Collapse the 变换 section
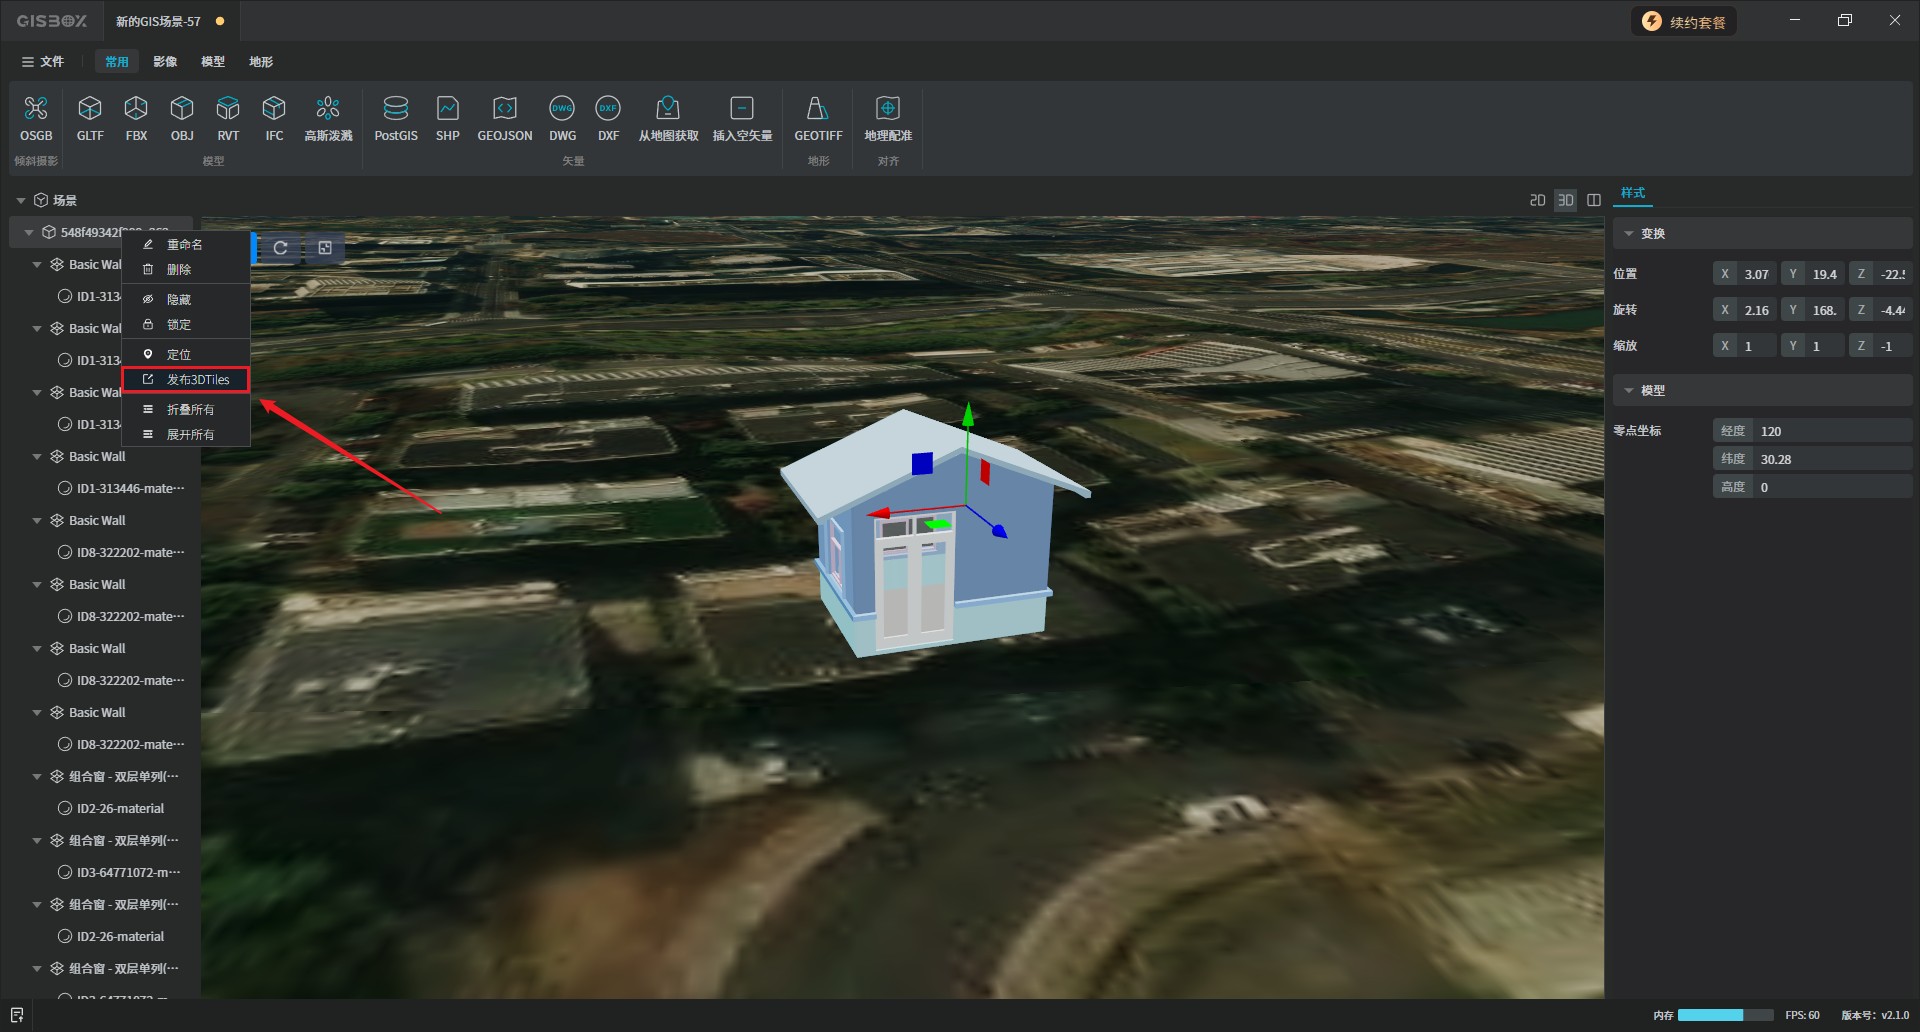Screen dimensions: 1920x1032 tap(1629, 234)
